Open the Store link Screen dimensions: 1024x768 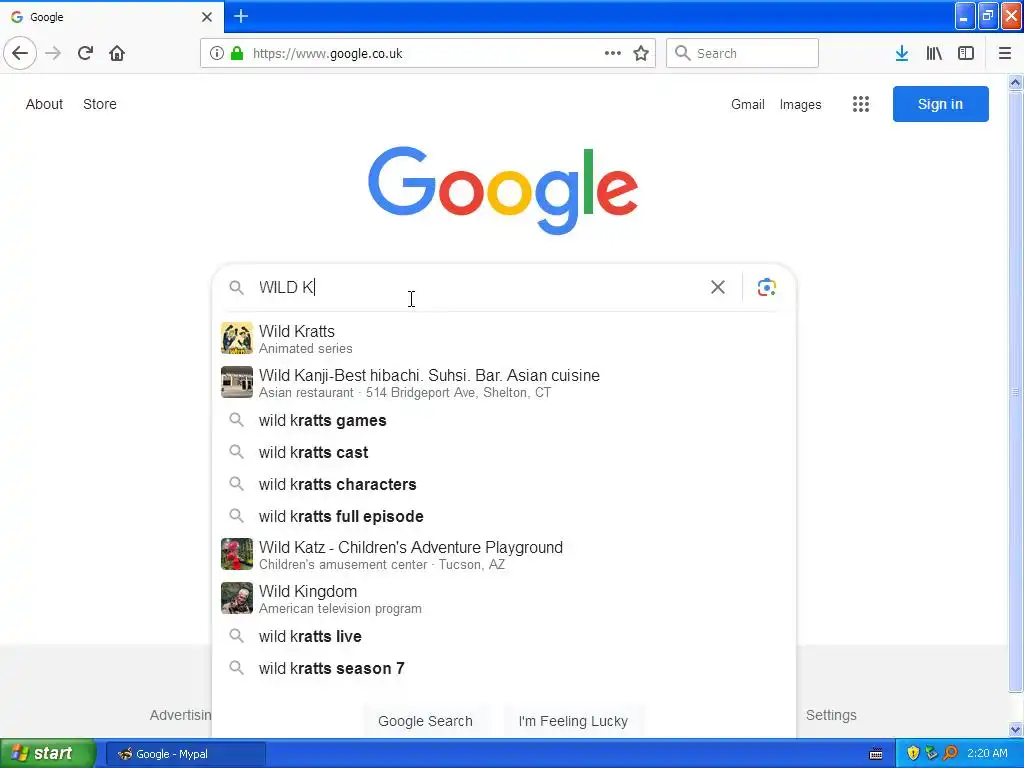pyautogui.click(x=100, y=104)
